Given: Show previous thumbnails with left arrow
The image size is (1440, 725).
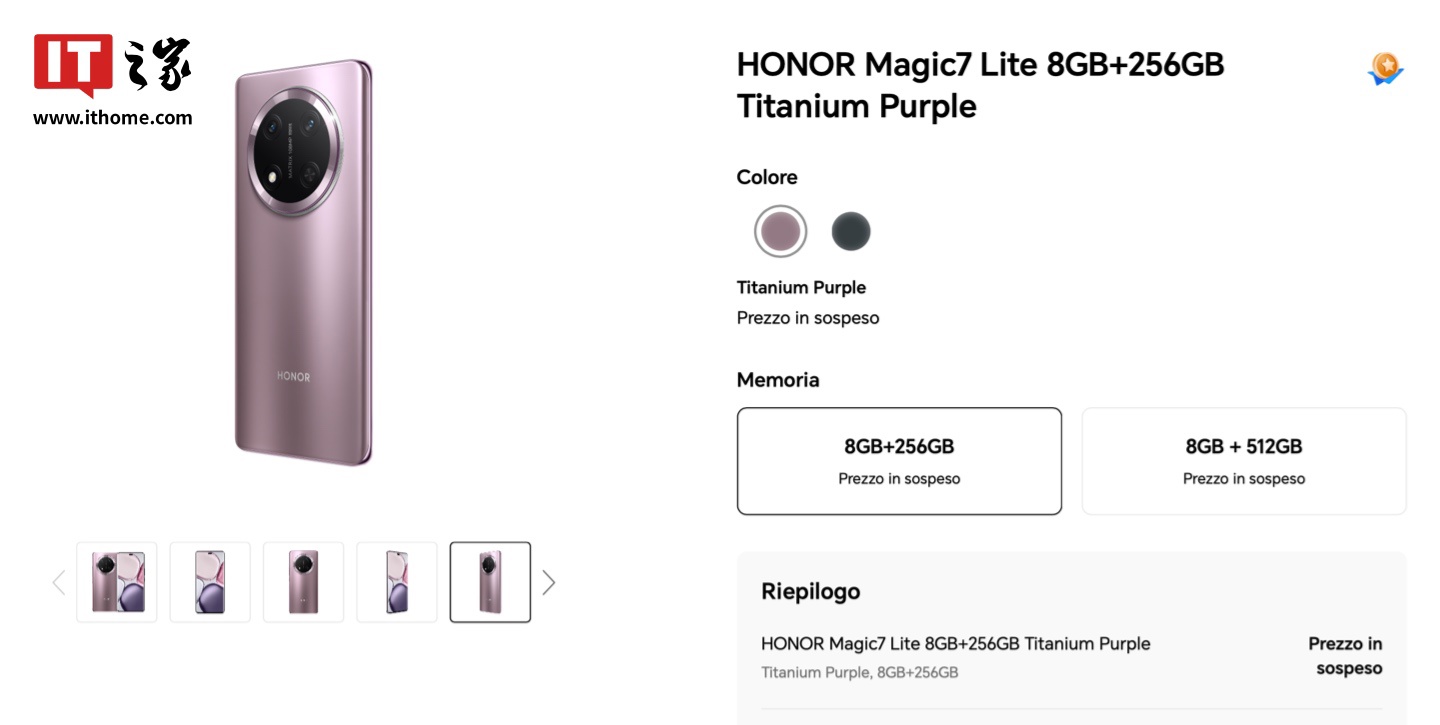Looking at the screenshot, I should [x=59, y=582].
